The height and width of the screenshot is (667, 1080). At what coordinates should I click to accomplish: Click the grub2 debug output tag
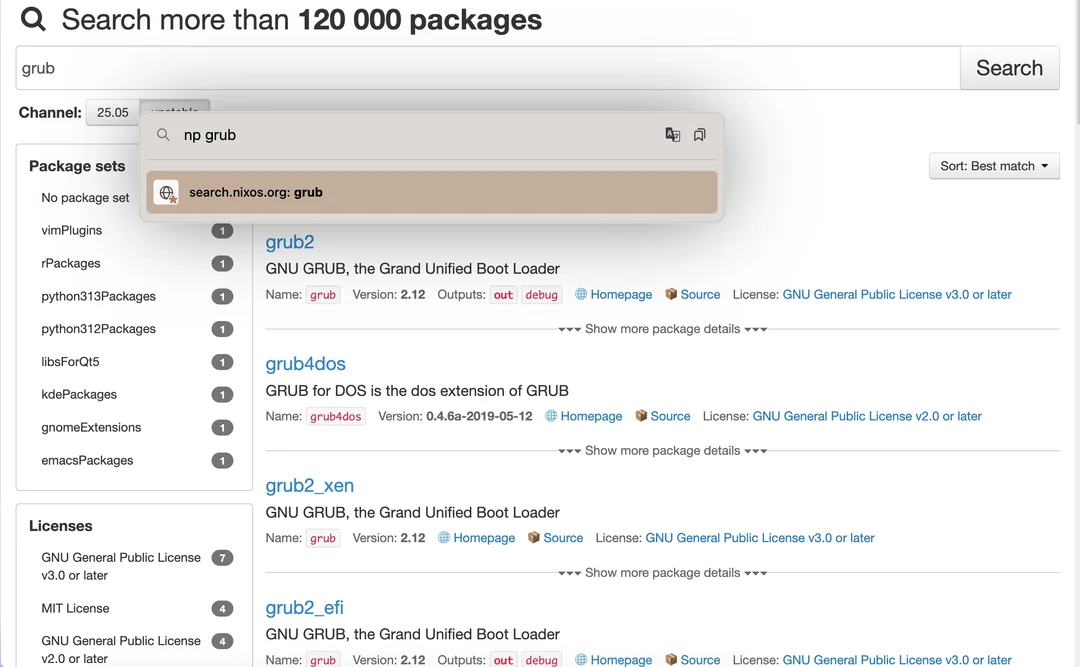click(x=541, y=295)
